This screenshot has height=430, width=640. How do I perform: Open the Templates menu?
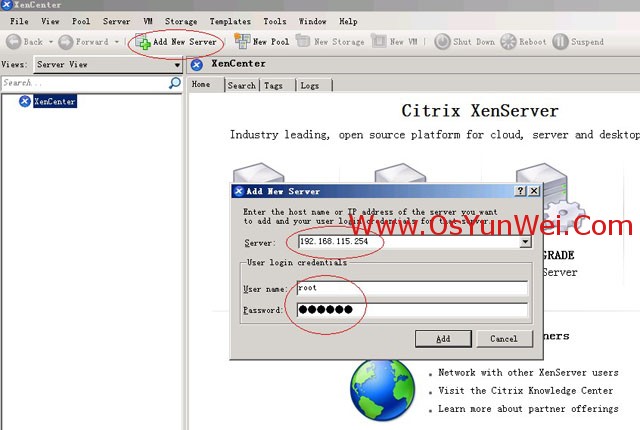(230, 21)
